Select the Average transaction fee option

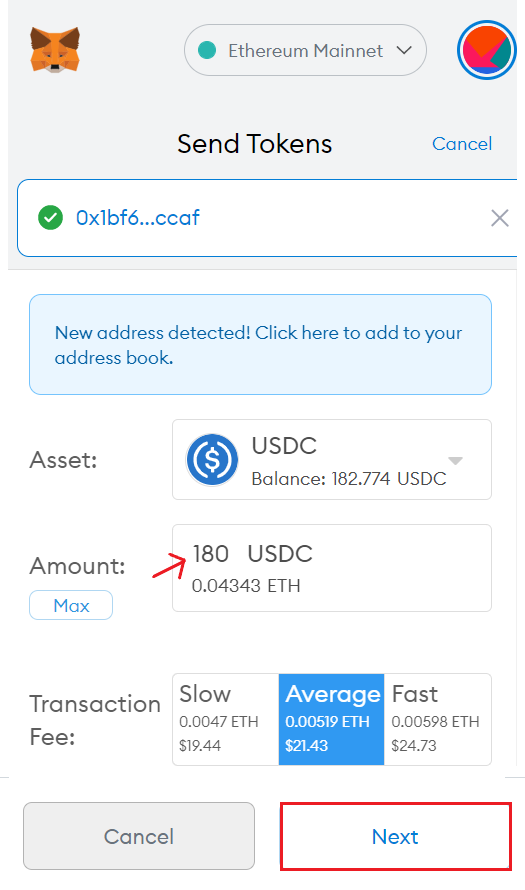click(x=331, y=719)
